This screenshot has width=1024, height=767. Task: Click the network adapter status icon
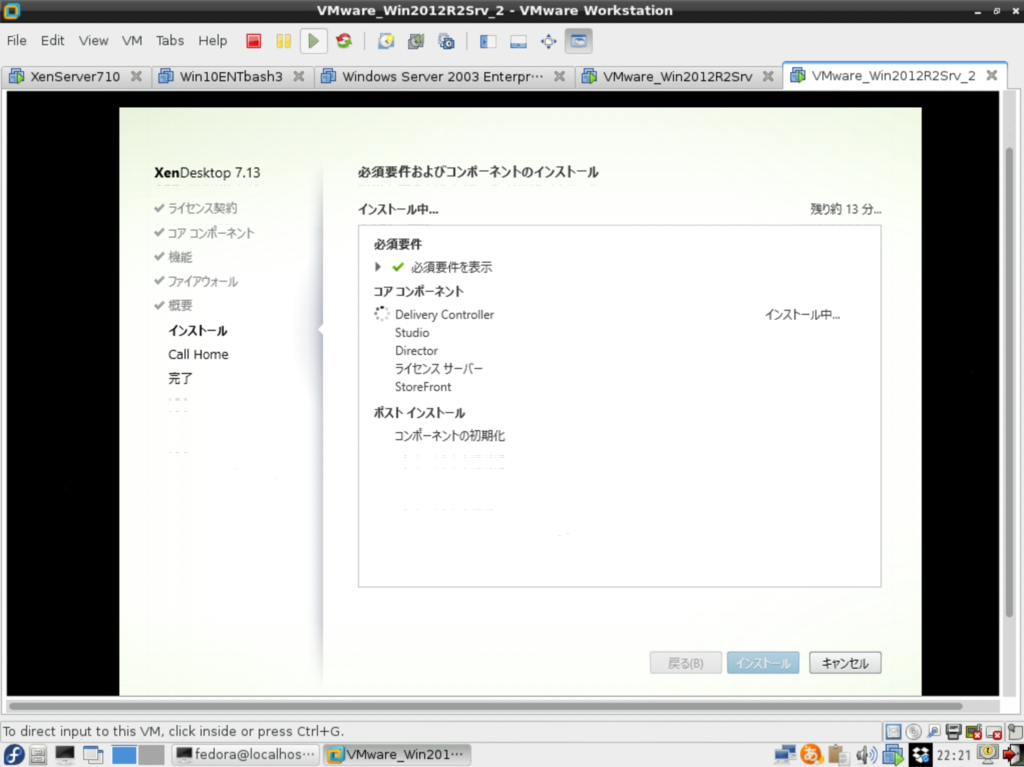click(933, 732)
